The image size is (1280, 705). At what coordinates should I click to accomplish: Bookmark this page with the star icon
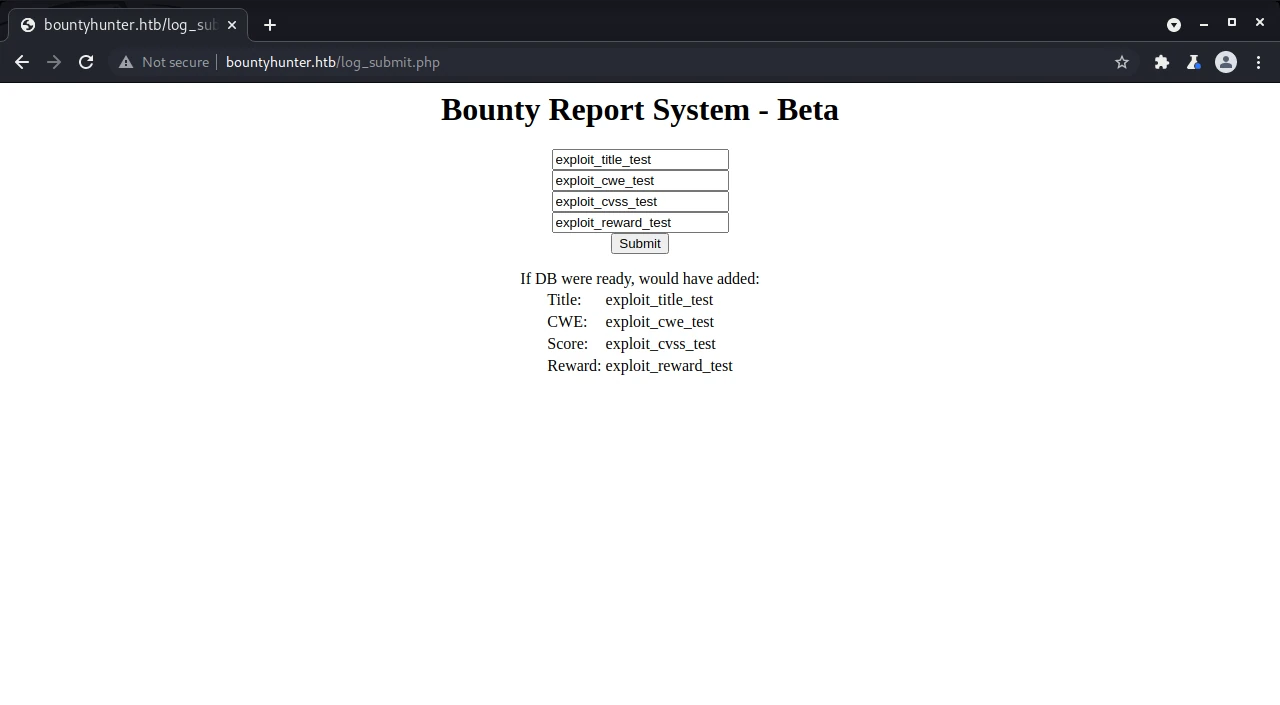1122,62
